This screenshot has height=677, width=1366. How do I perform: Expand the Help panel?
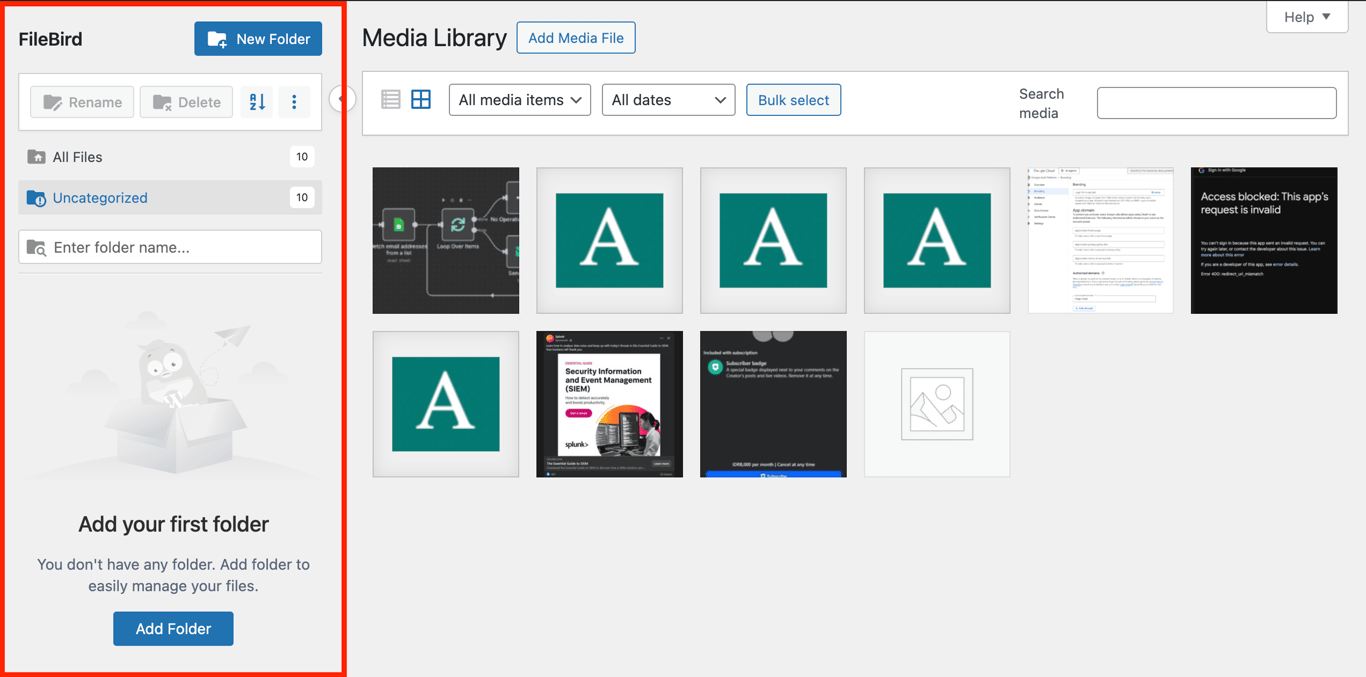click(x=1307, y=16)
